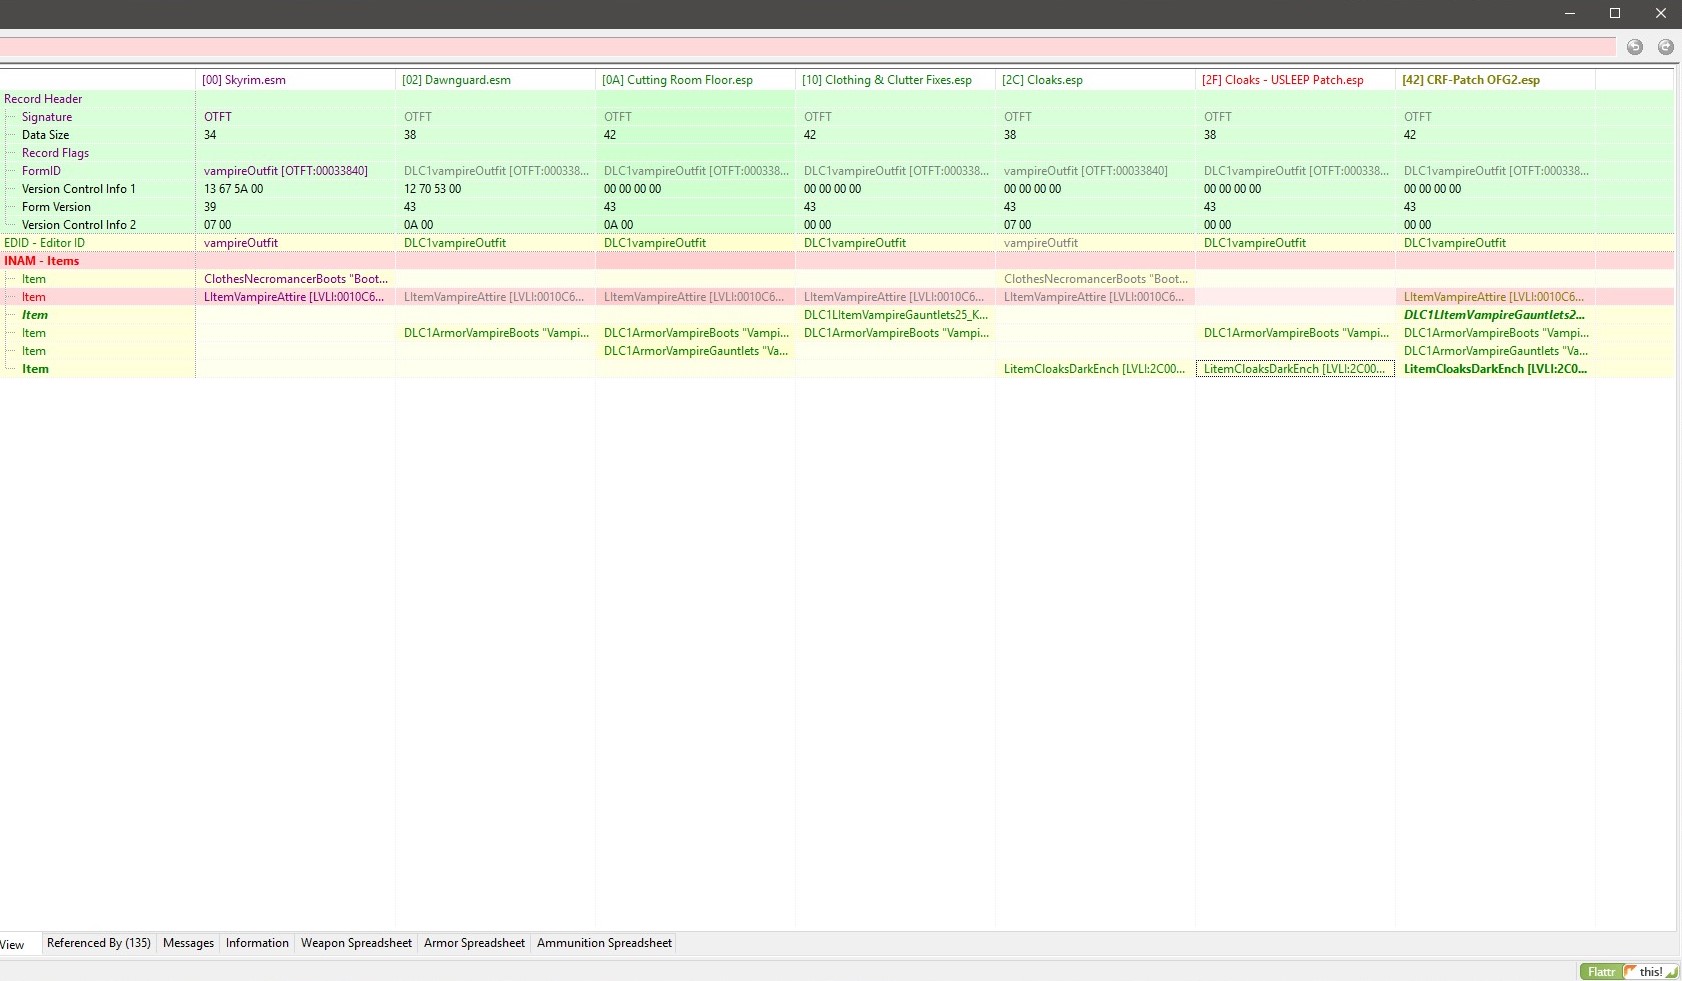Screen dimensions: 1682x981
Task: Select the Signature row label
Action: tap(47, 117)
